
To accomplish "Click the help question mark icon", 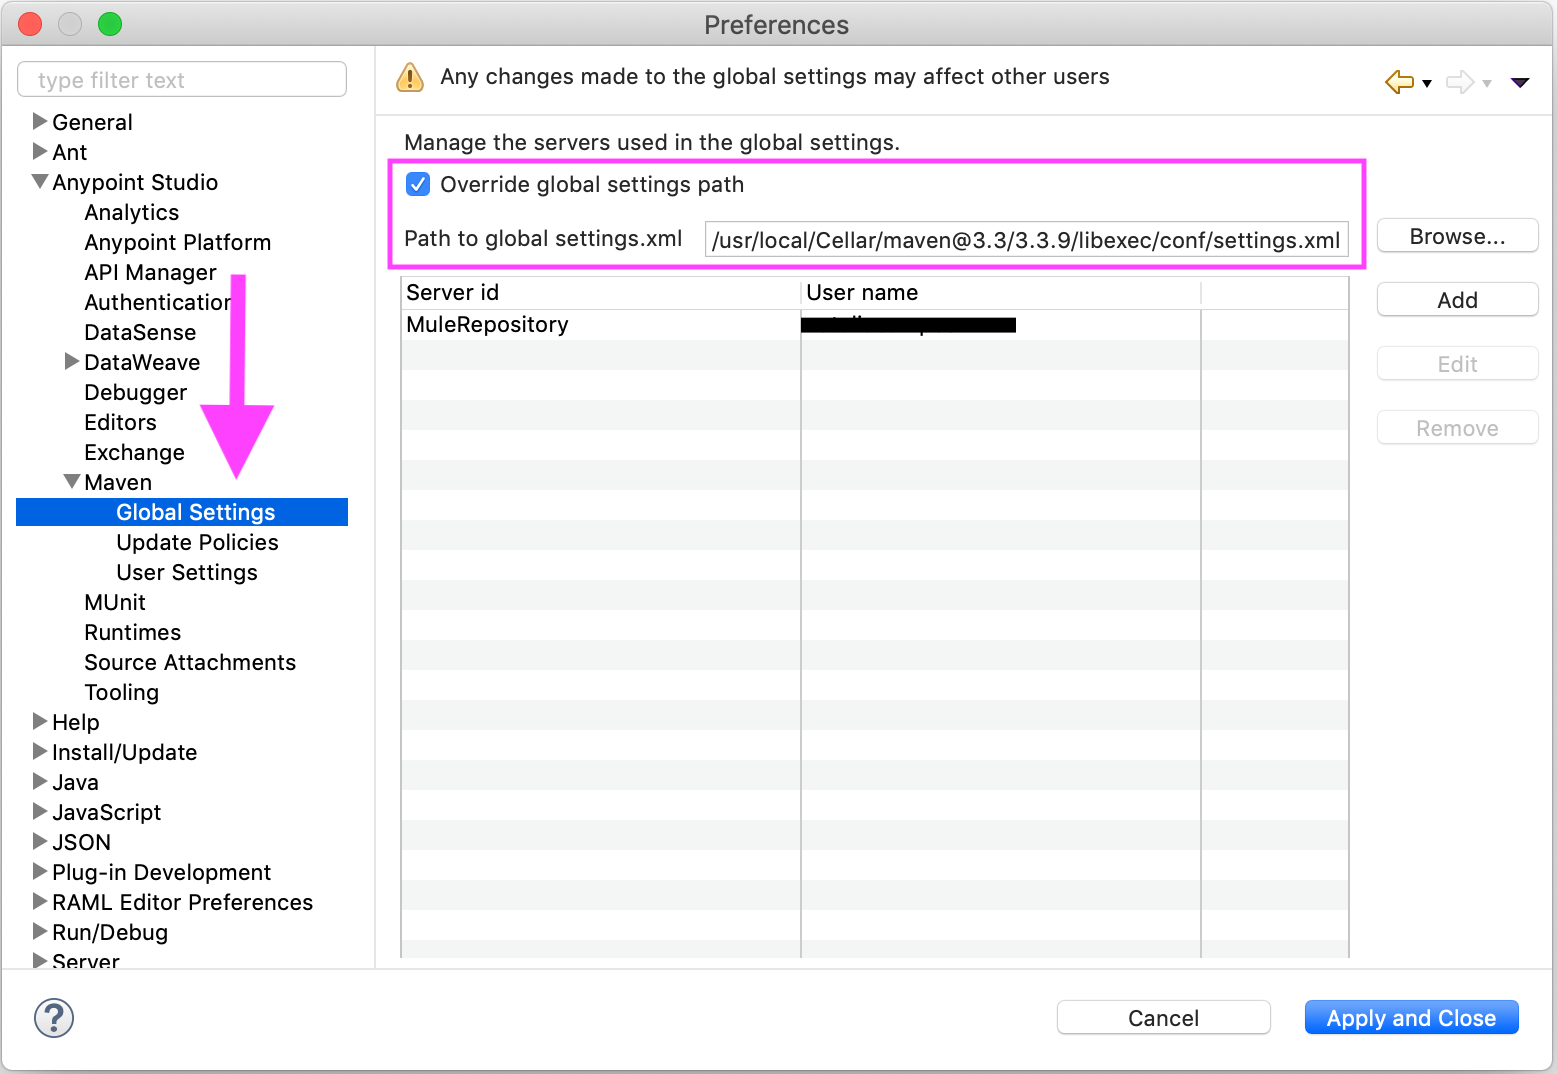I will click(54, 1018).
